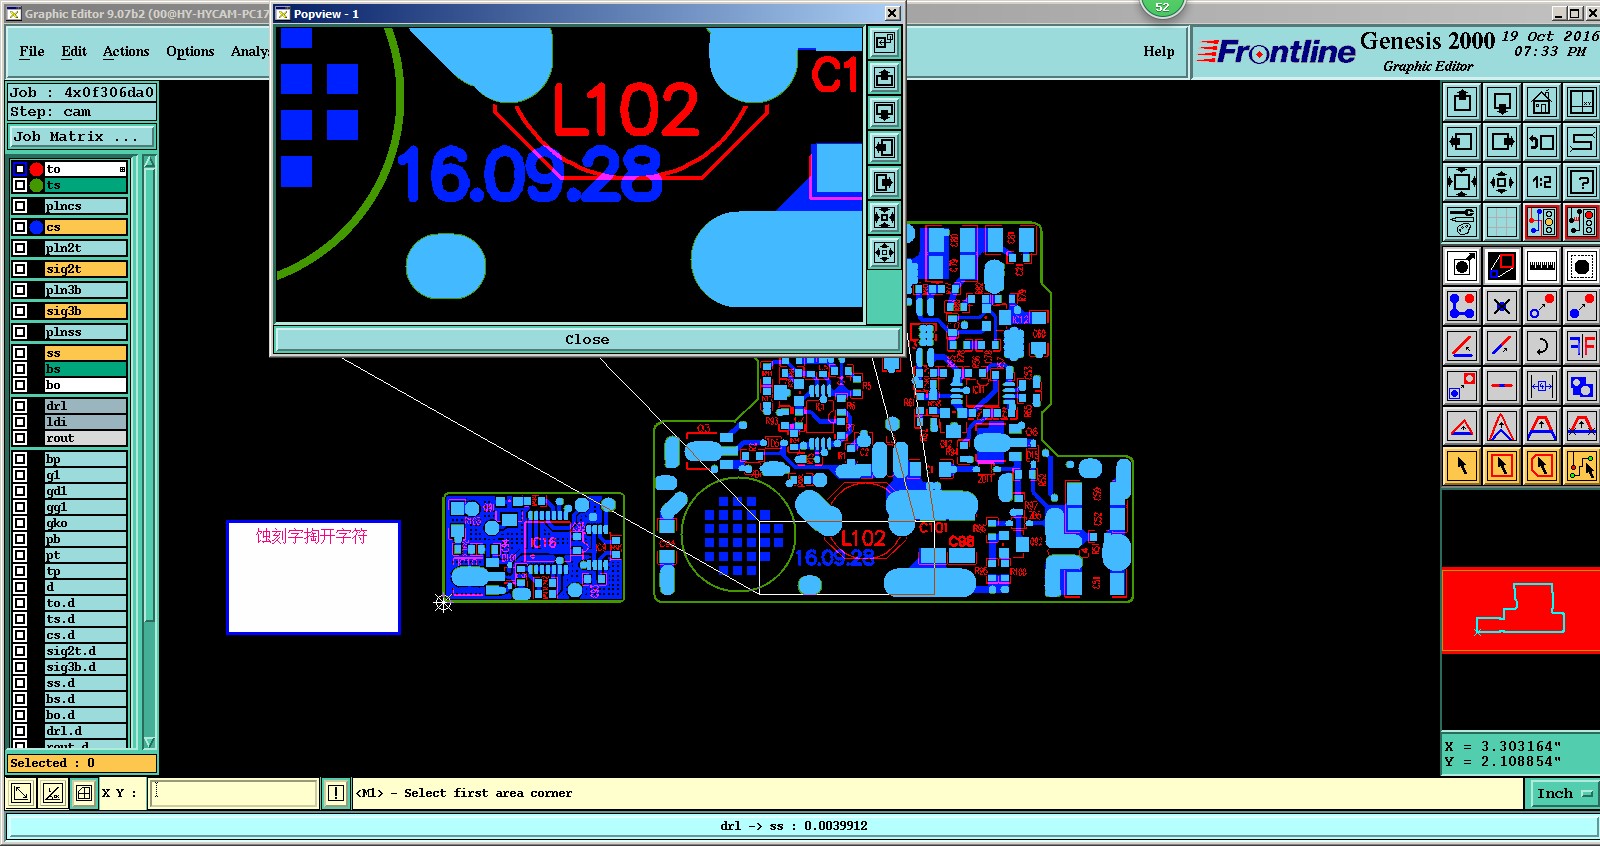Click the overlapping blue circles contour icon

[x=1582, y=386]
